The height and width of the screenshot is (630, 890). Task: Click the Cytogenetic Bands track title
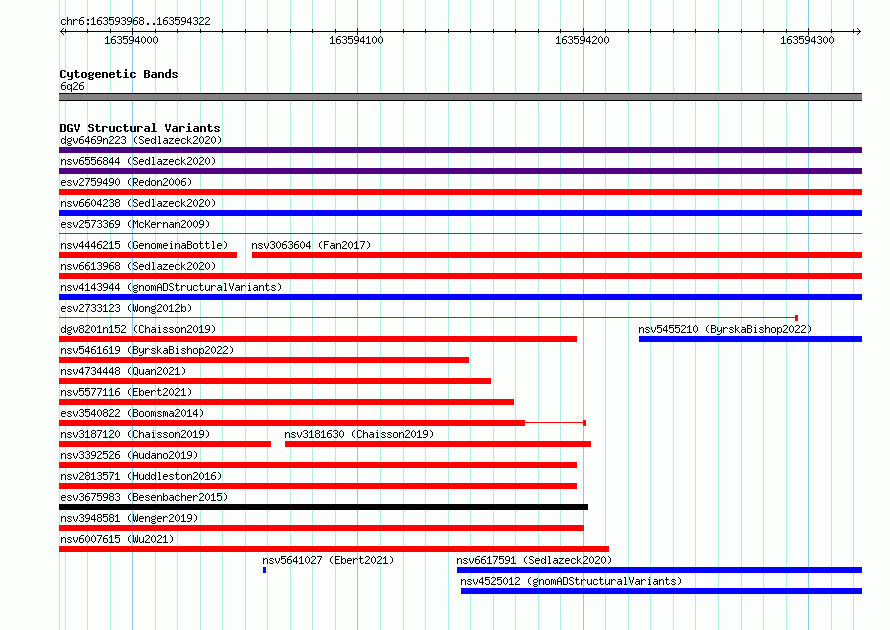tap(119, 74)
